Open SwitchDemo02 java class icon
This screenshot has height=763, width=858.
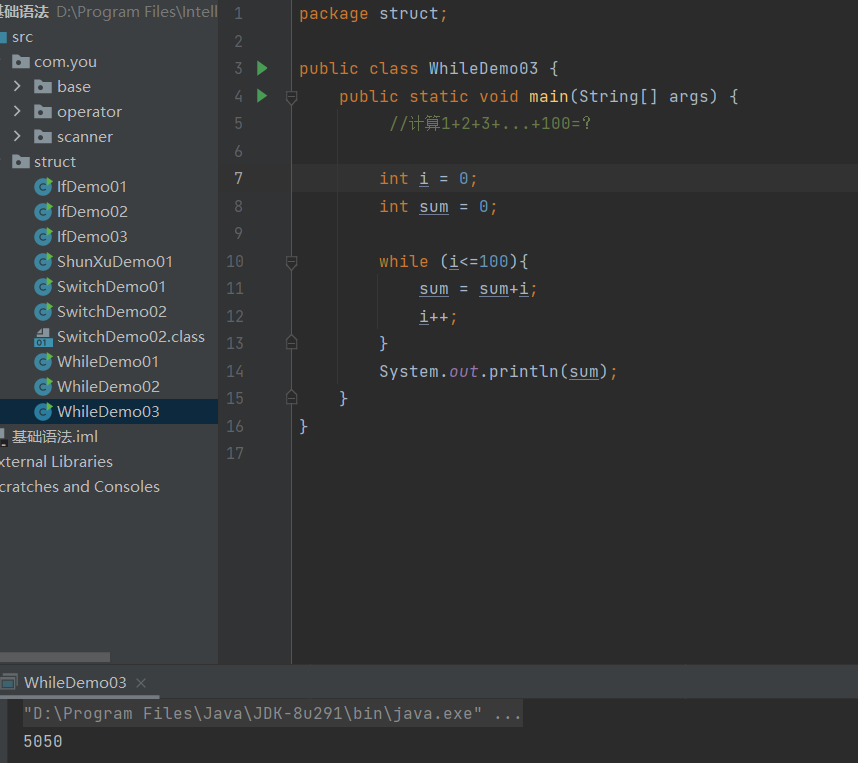coord(43,311)
